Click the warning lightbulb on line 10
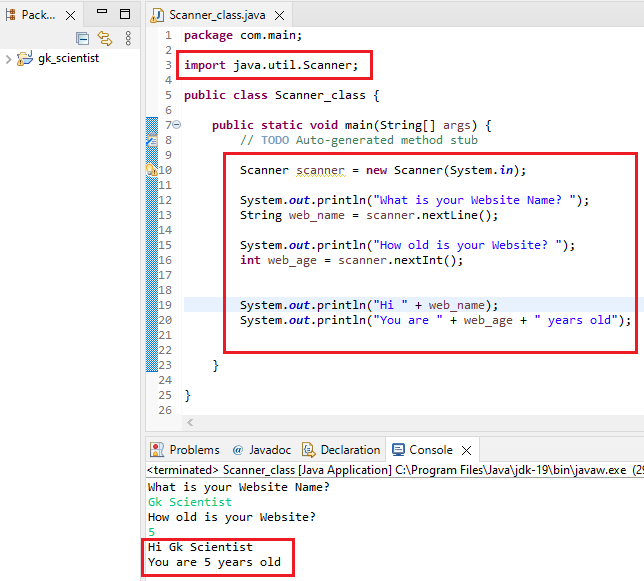Screen dimensions: 644x581 point(152,170)
